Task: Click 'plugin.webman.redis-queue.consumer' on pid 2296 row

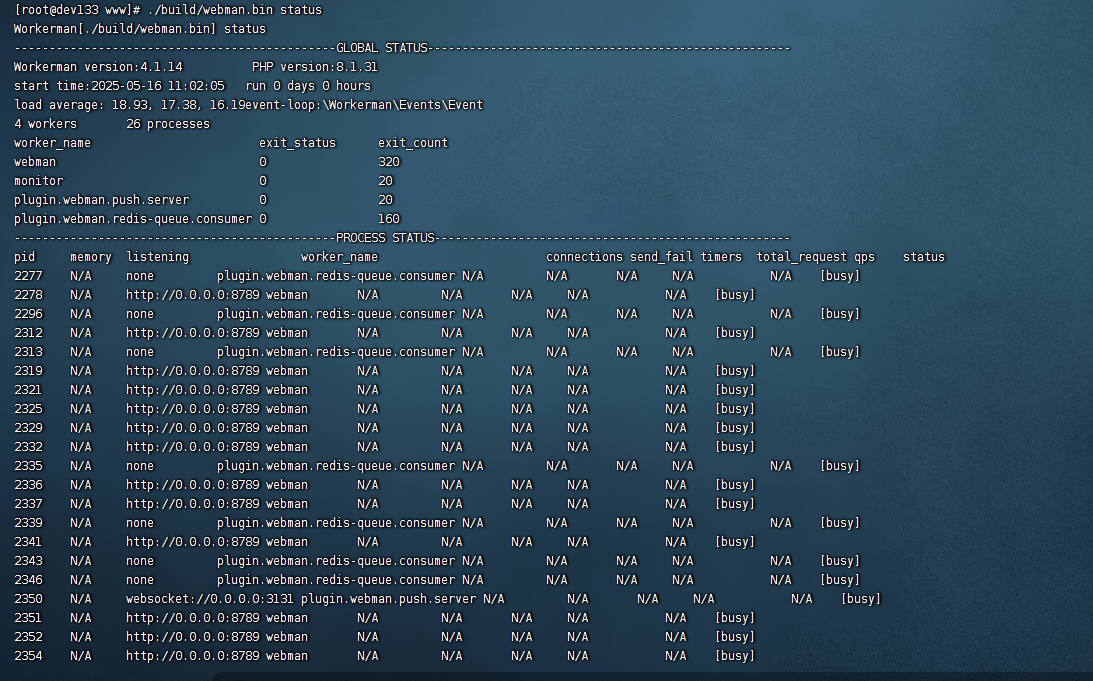Action: coord(336,314)
